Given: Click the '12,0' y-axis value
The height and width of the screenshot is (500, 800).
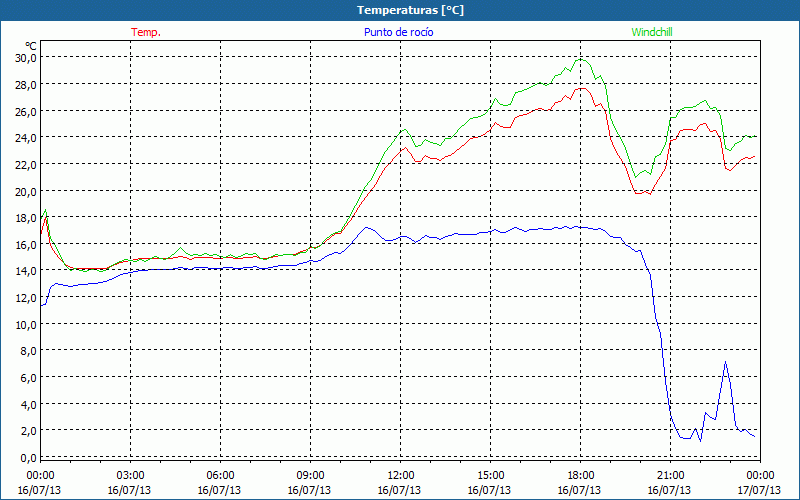Looking at the screenshot, I should [x=26, y=298].
